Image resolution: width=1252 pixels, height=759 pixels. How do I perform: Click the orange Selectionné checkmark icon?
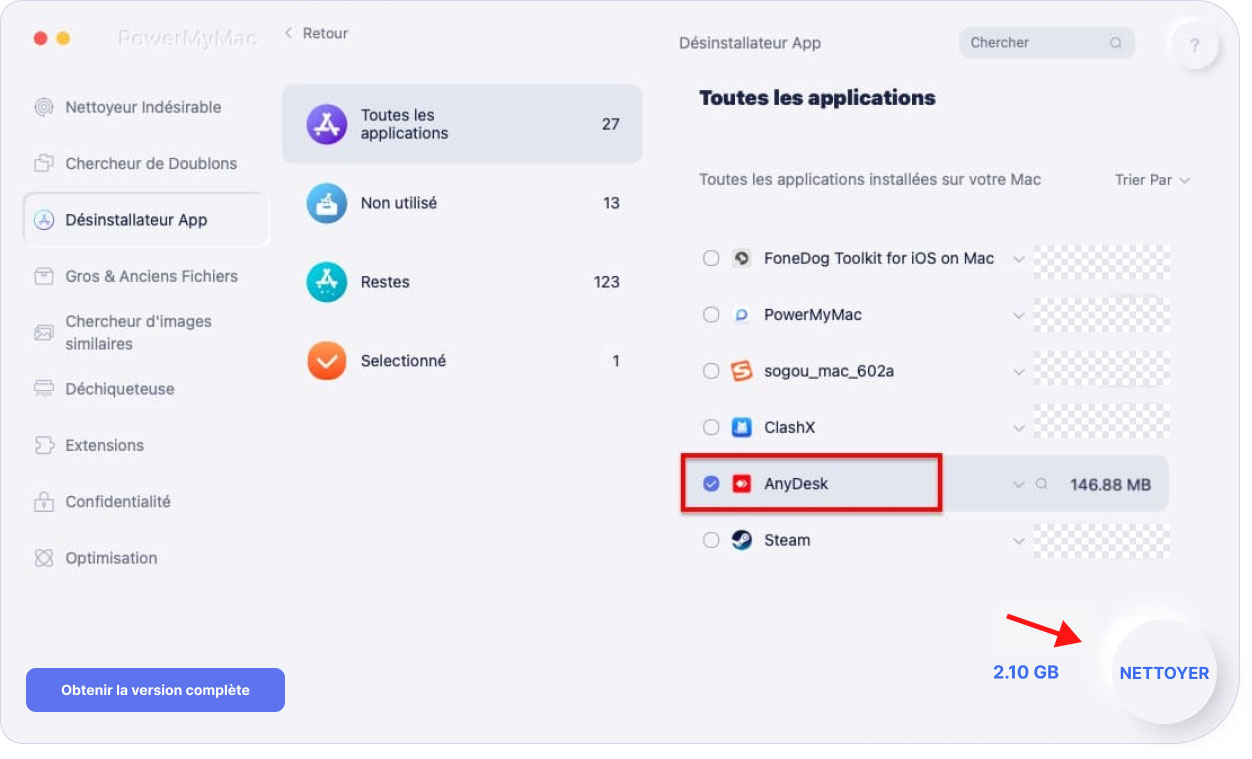click(326, 361)
